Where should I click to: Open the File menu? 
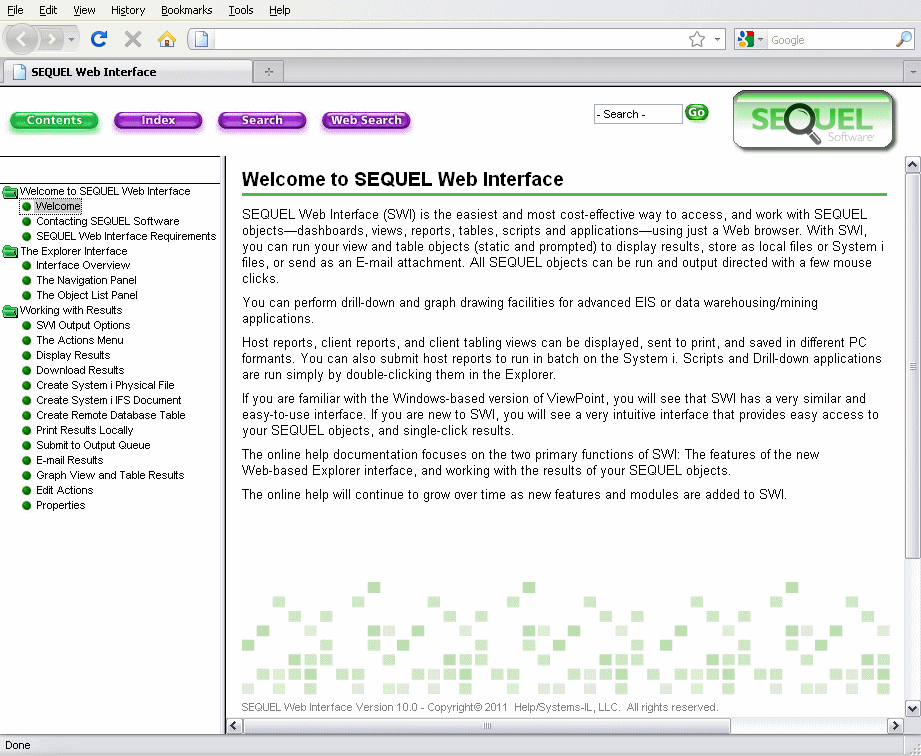click(x=15, y=10)
